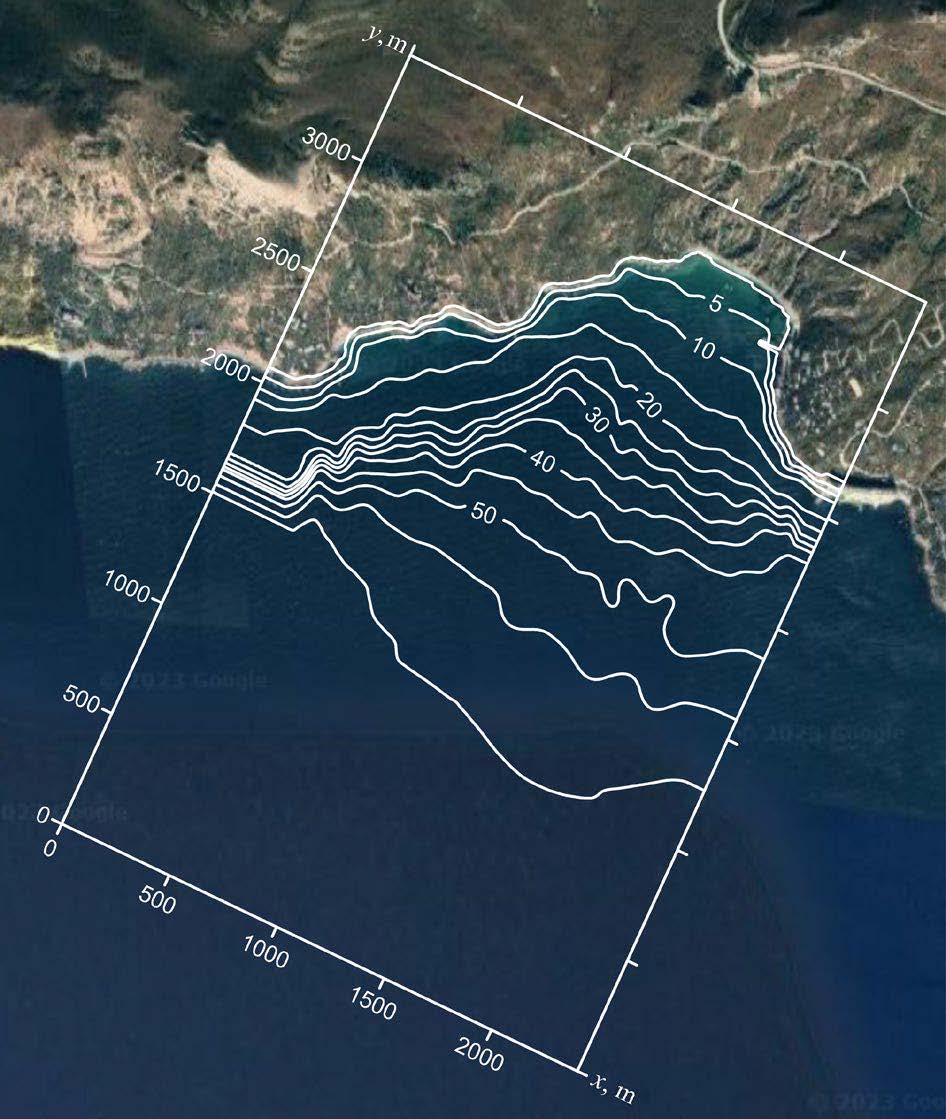
Task: Select the 3000 tick label on y-axis
Action: 325,148
